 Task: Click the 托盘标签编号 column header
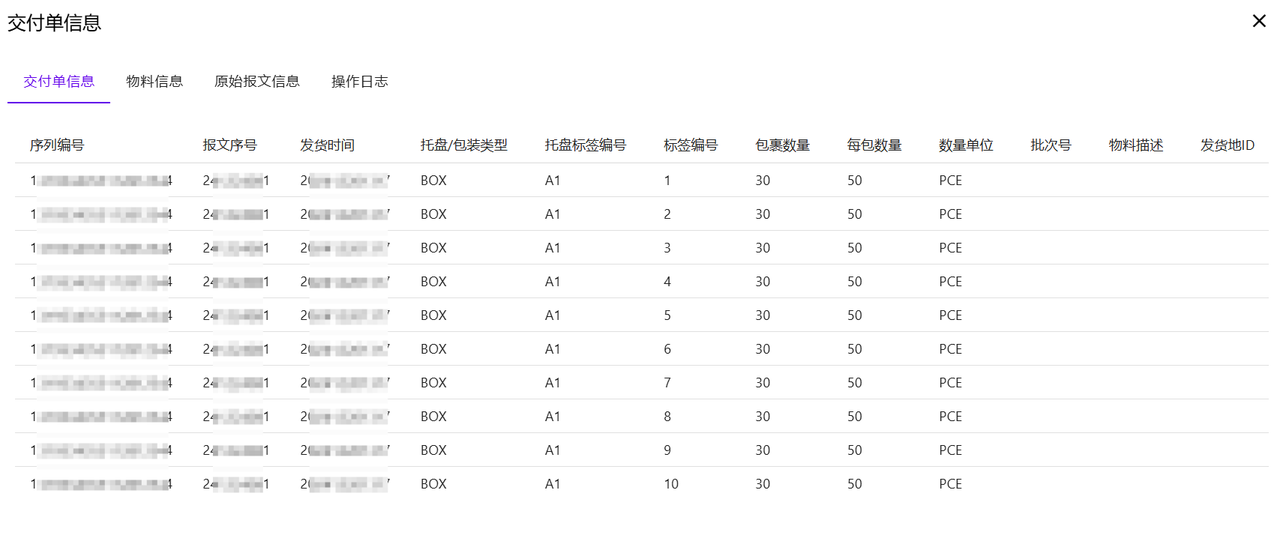click(x=585, y=146)
